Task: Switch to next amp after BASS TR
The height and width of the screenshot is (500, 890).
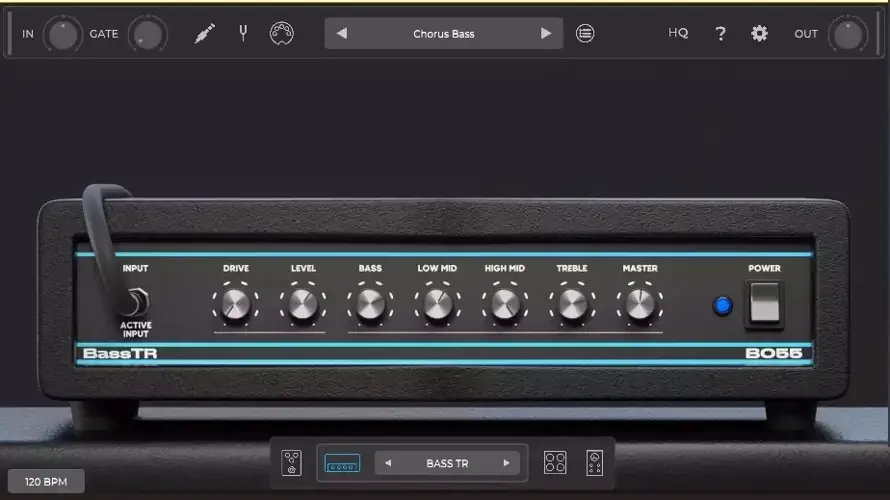Action: (x=506, y=463)
